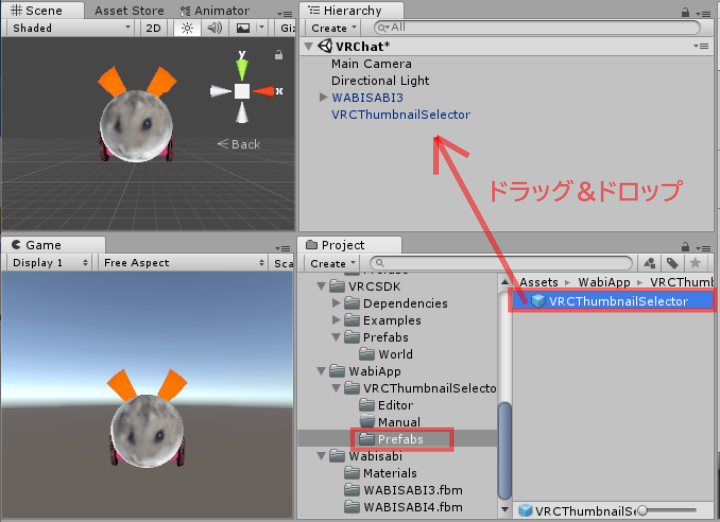
Task: Toggle the scene gizmo lock icon
Action: pos(279,56)
